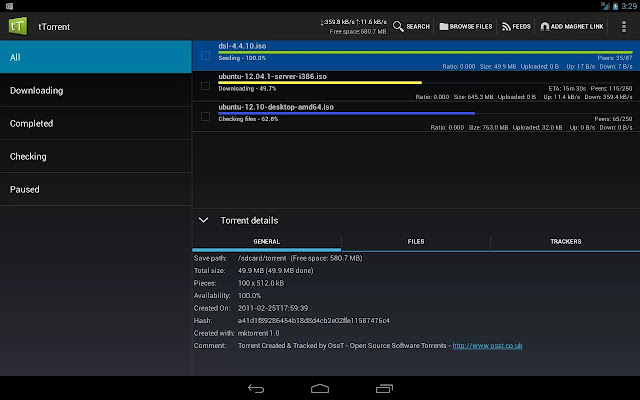Click the save path /sdcard/torrent value

(262, 258)
